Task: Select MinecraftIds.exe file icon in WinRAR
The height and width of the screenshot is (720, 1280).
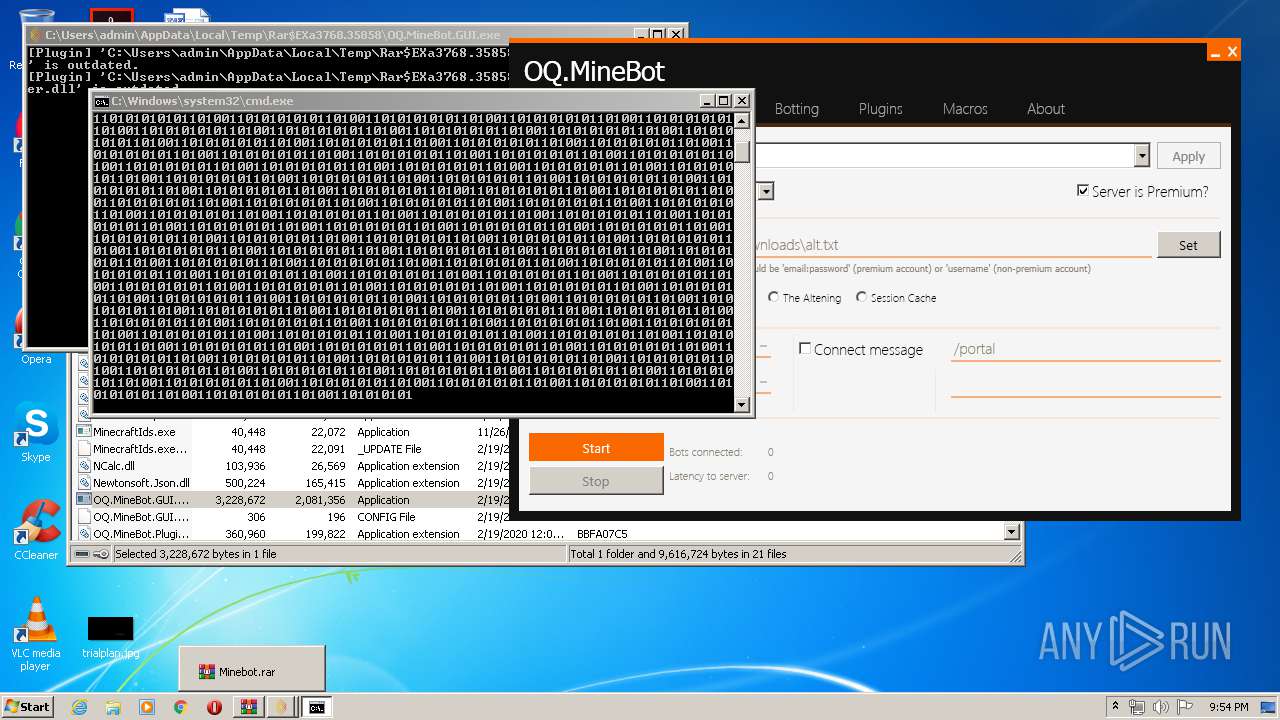Action: point(85,432)
